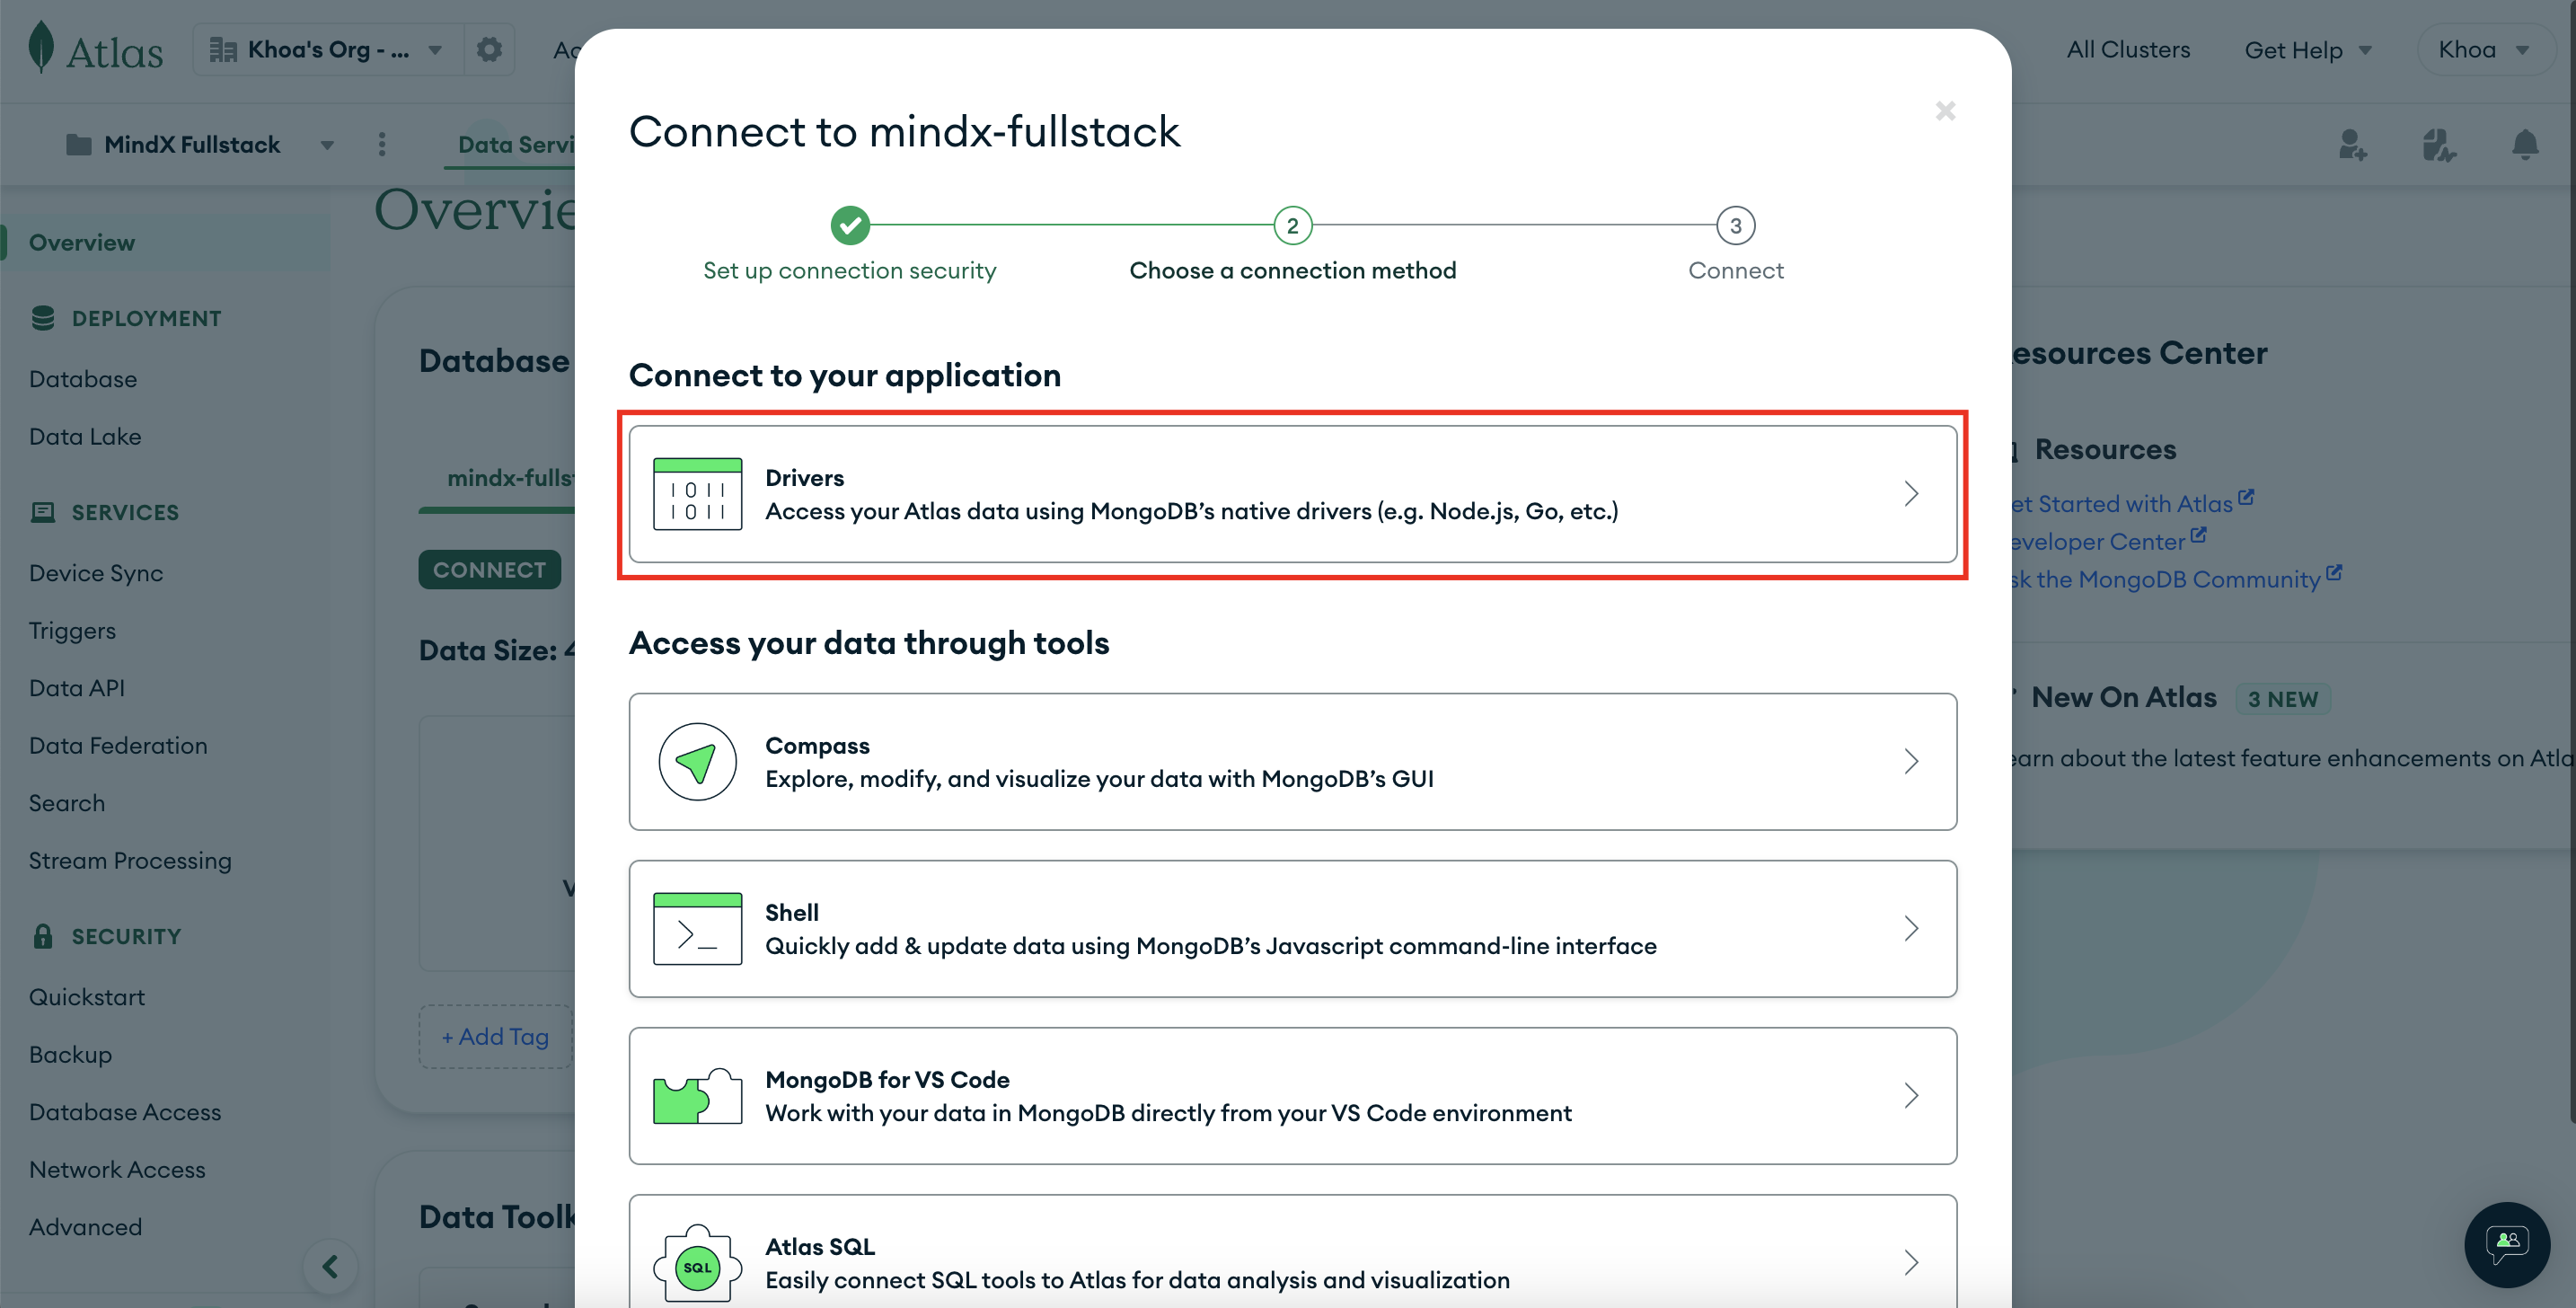The width and height of the screenshot is (2576, 1308).
Task: Open the notifications bell icon
Action: [x=2524, y=145]
